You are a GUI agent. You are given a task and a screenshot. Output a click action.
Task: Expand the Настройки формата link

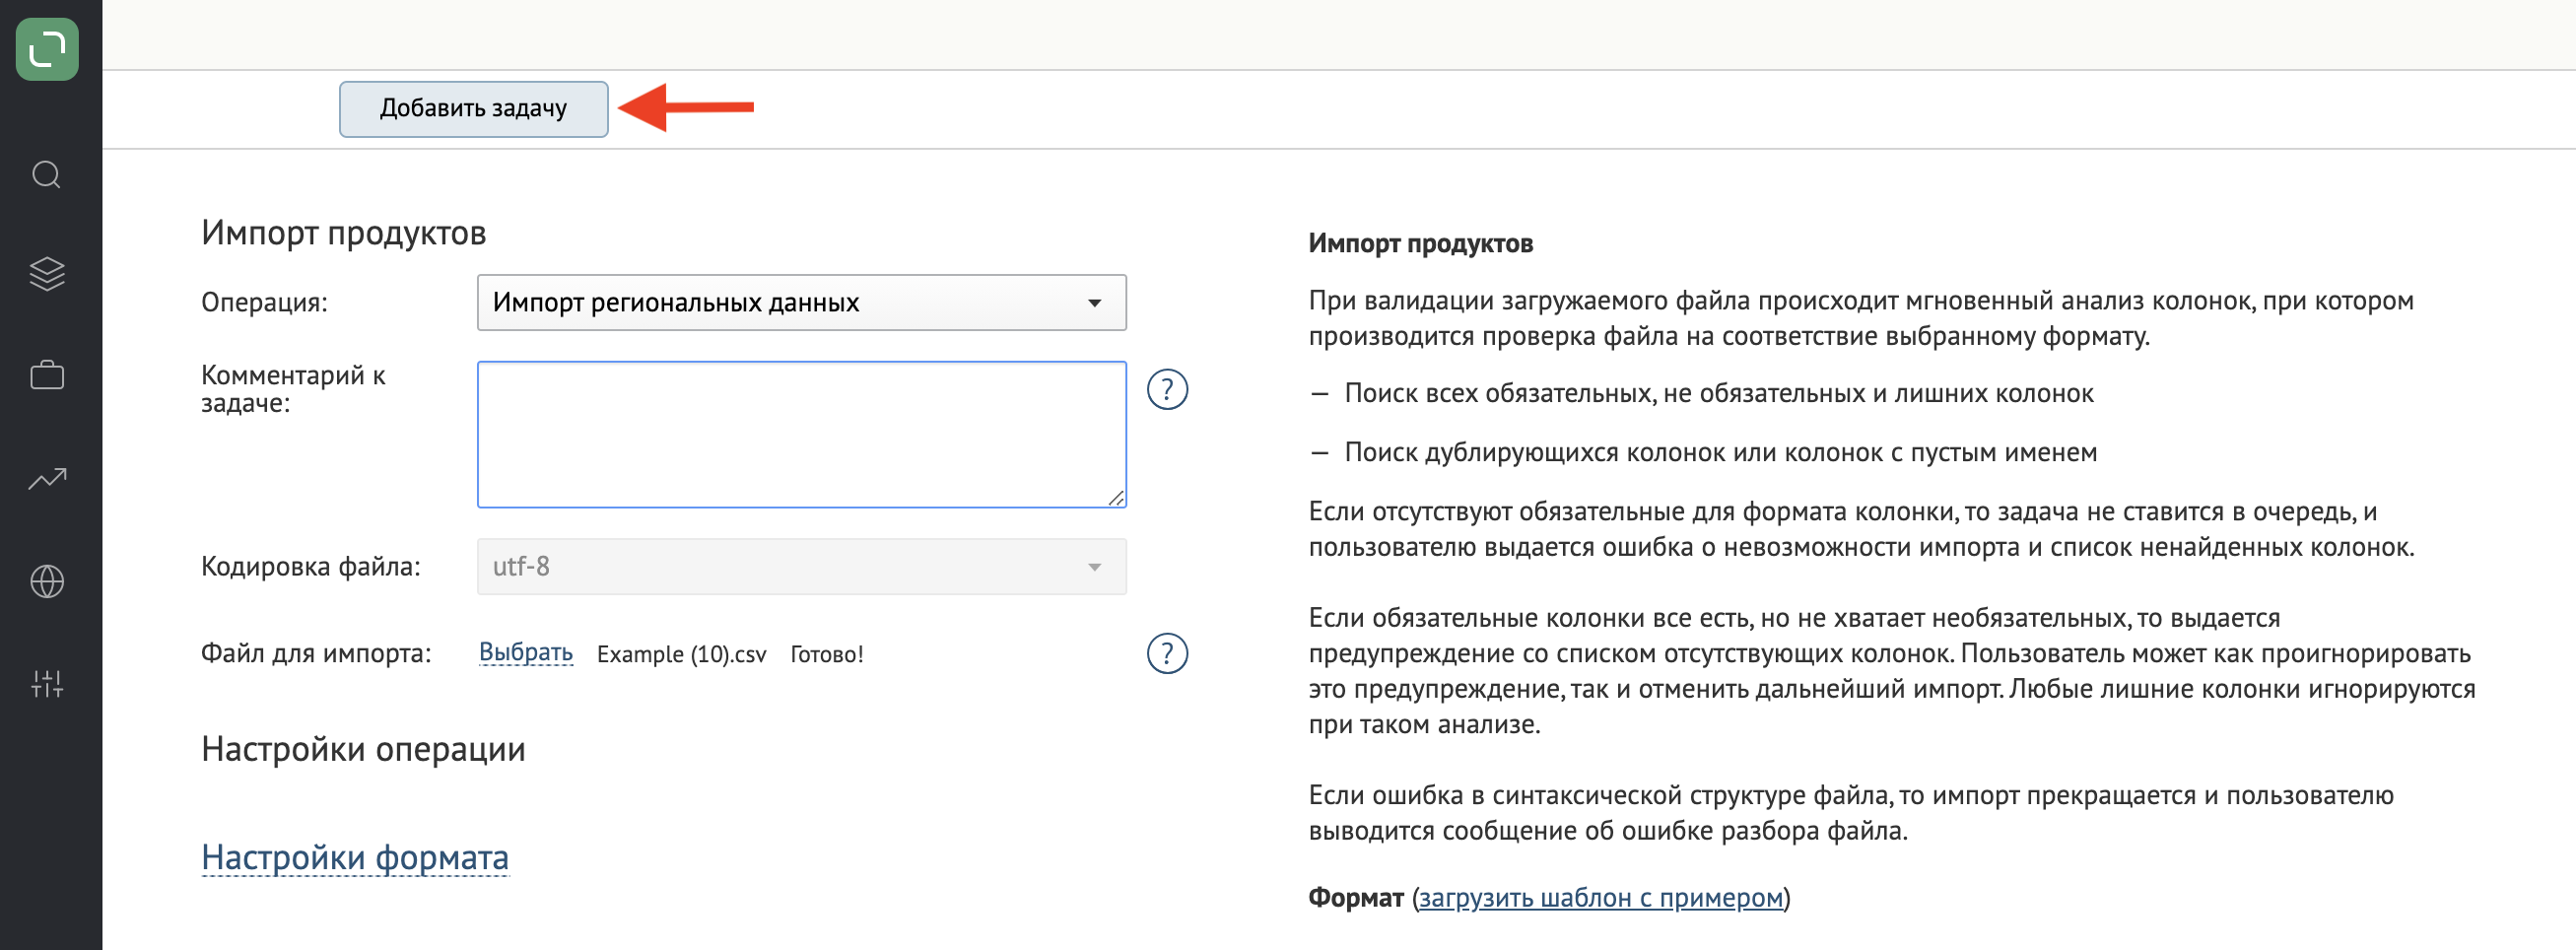point(355,857)
